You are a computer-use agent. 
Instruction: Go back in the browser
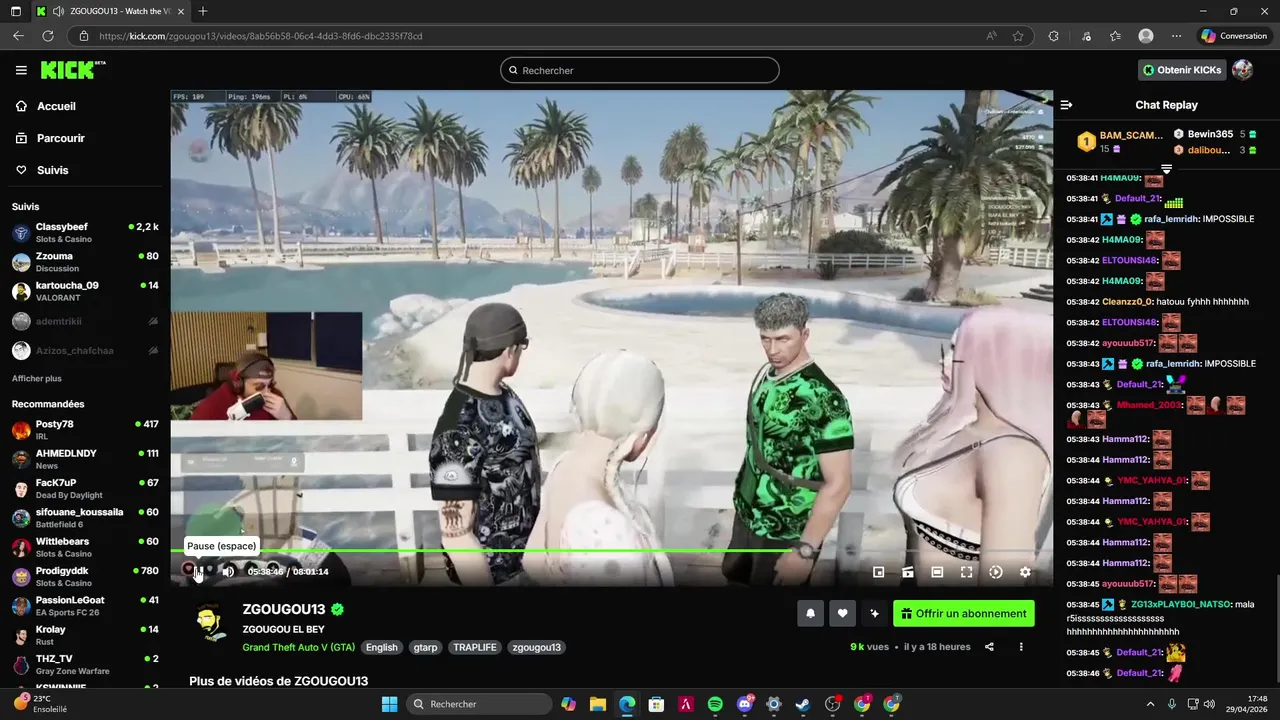pyautogui.click(x=18, y=36)
